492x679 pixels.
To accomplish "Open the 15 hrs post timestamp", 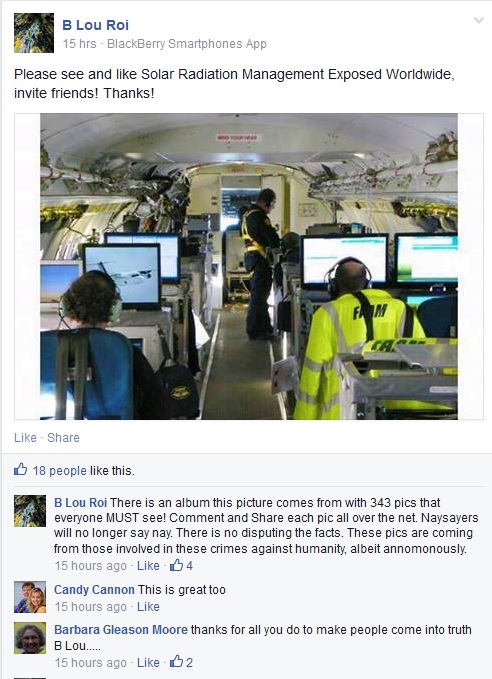I will click(x=79, y=44).
